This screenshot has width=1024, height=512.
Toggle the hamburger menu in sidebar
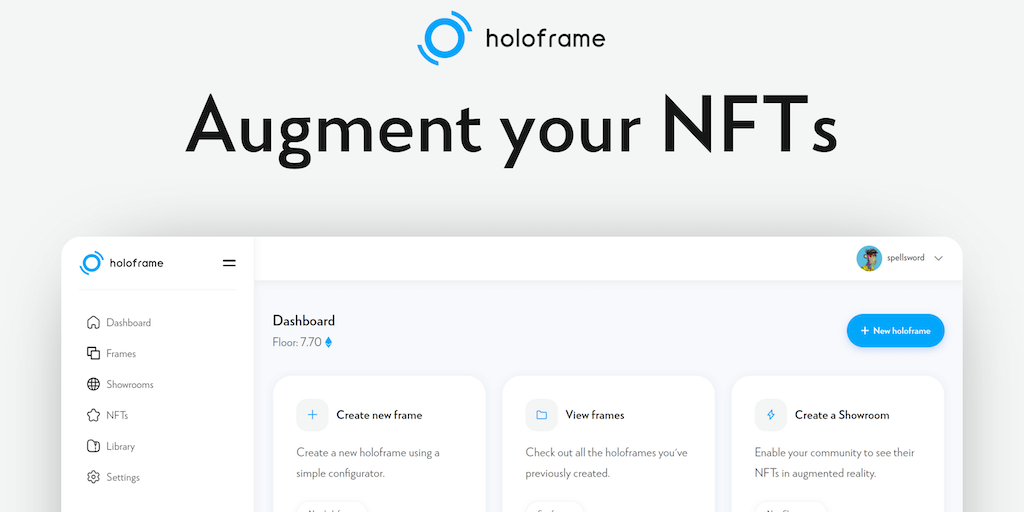tap(229, 263)
